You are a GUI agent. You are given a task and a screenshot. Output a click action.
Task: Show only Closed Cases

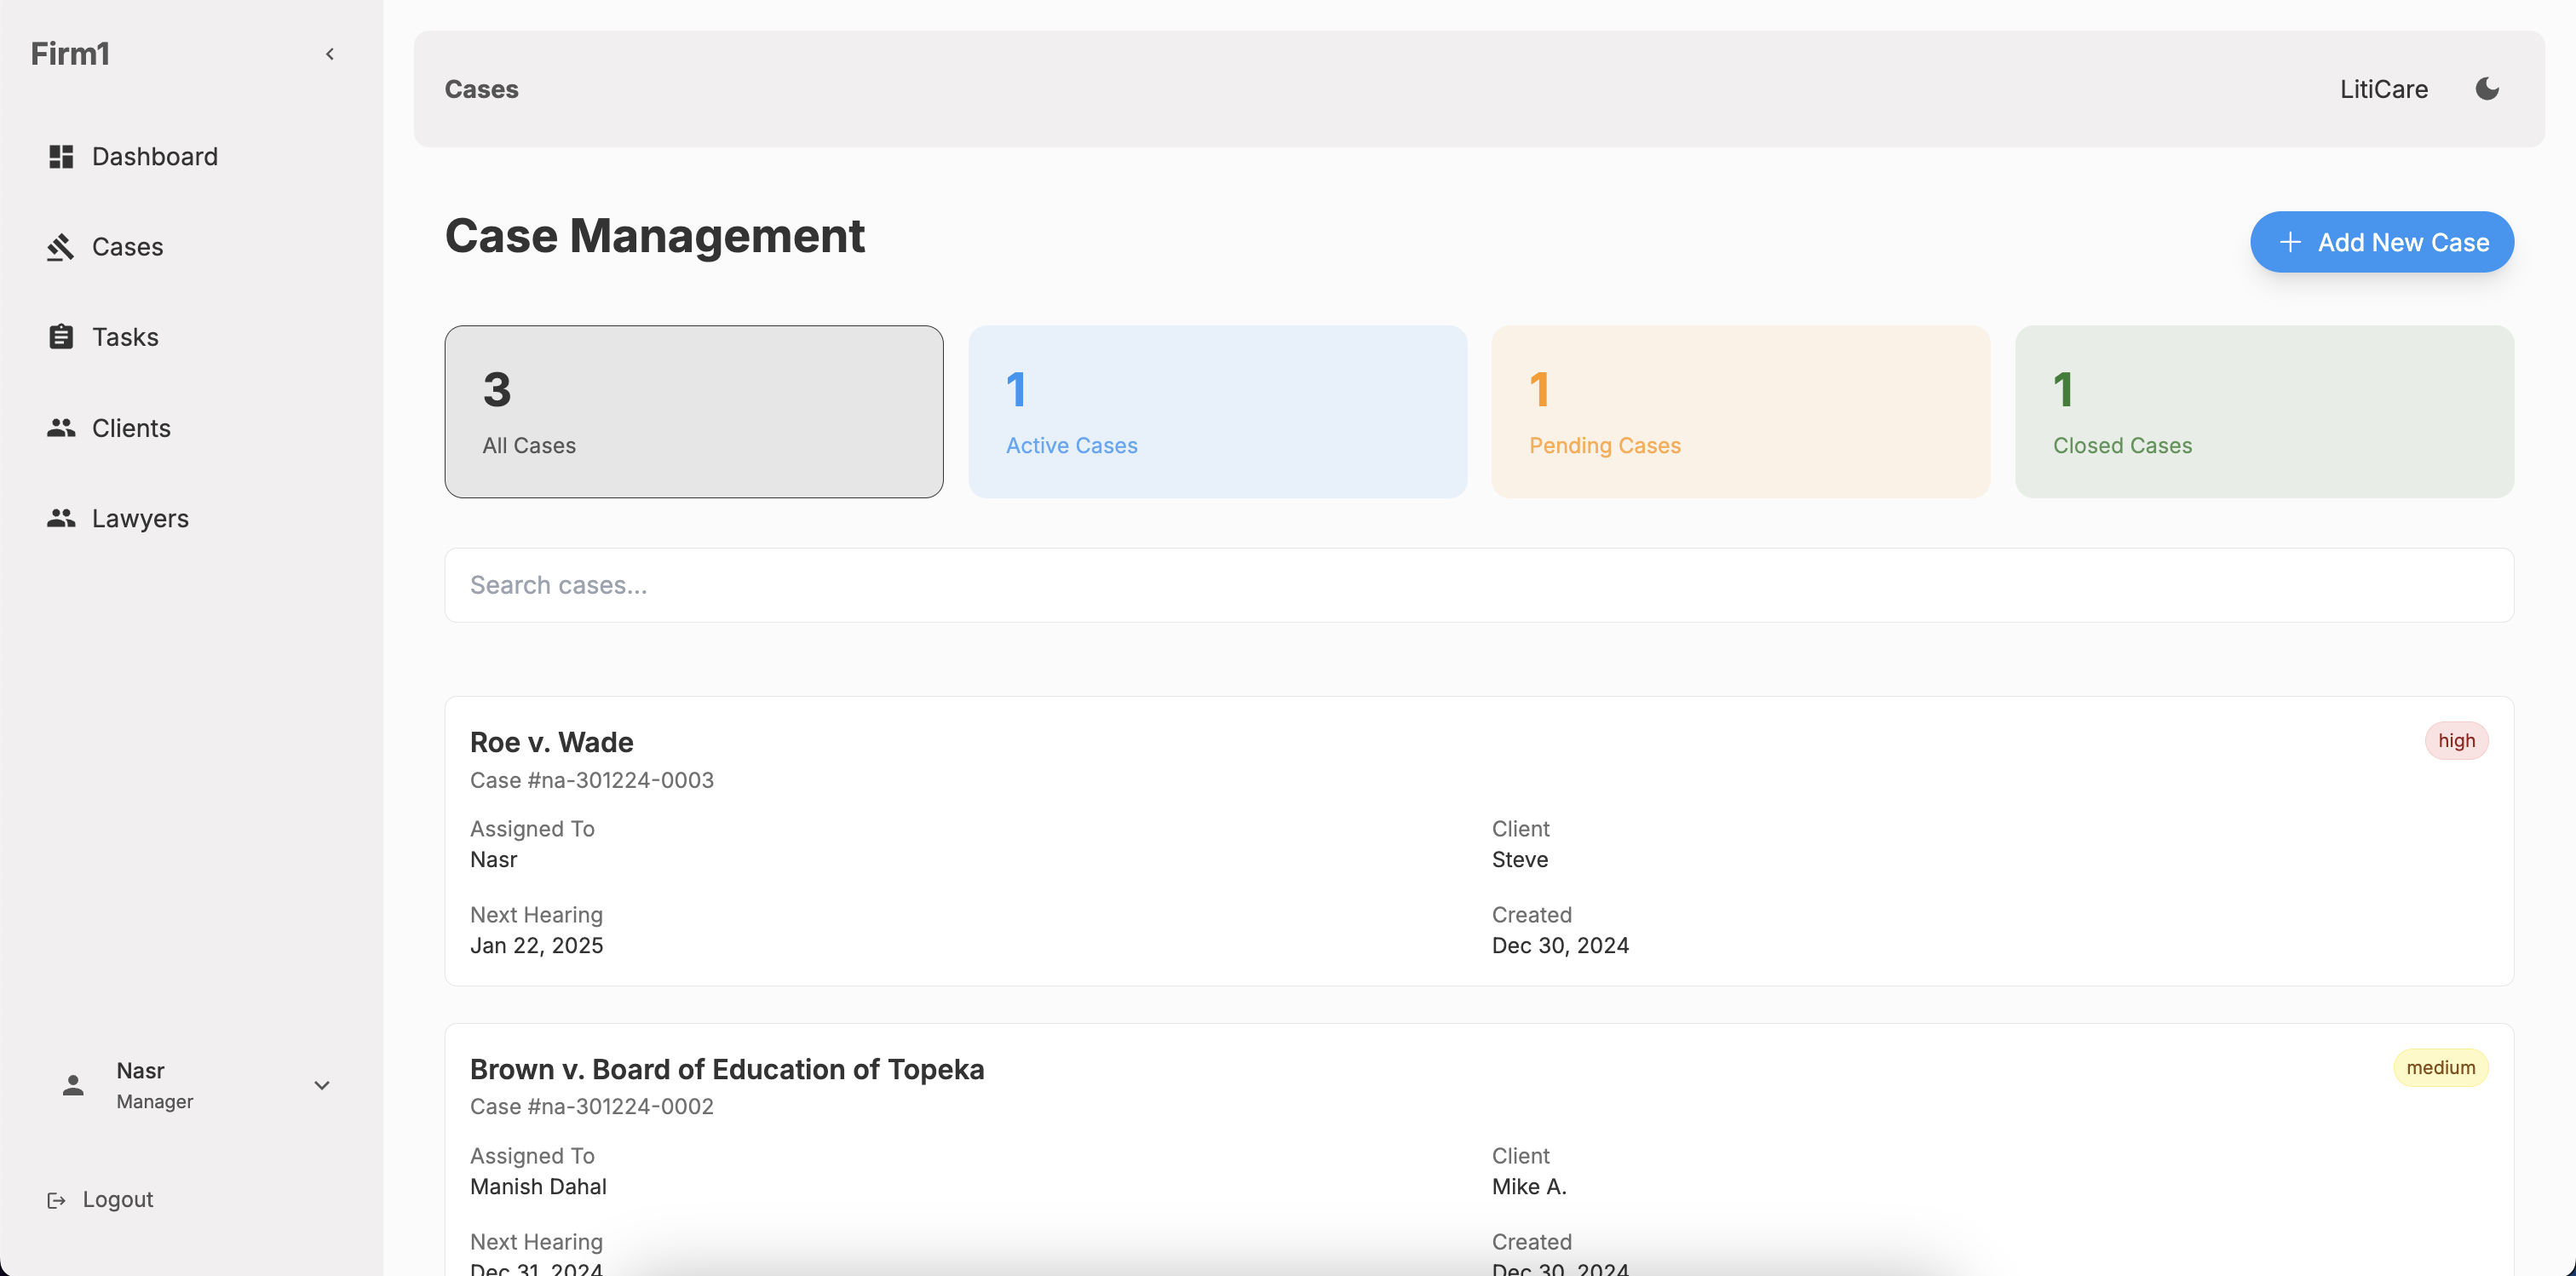click(2264, 411)
